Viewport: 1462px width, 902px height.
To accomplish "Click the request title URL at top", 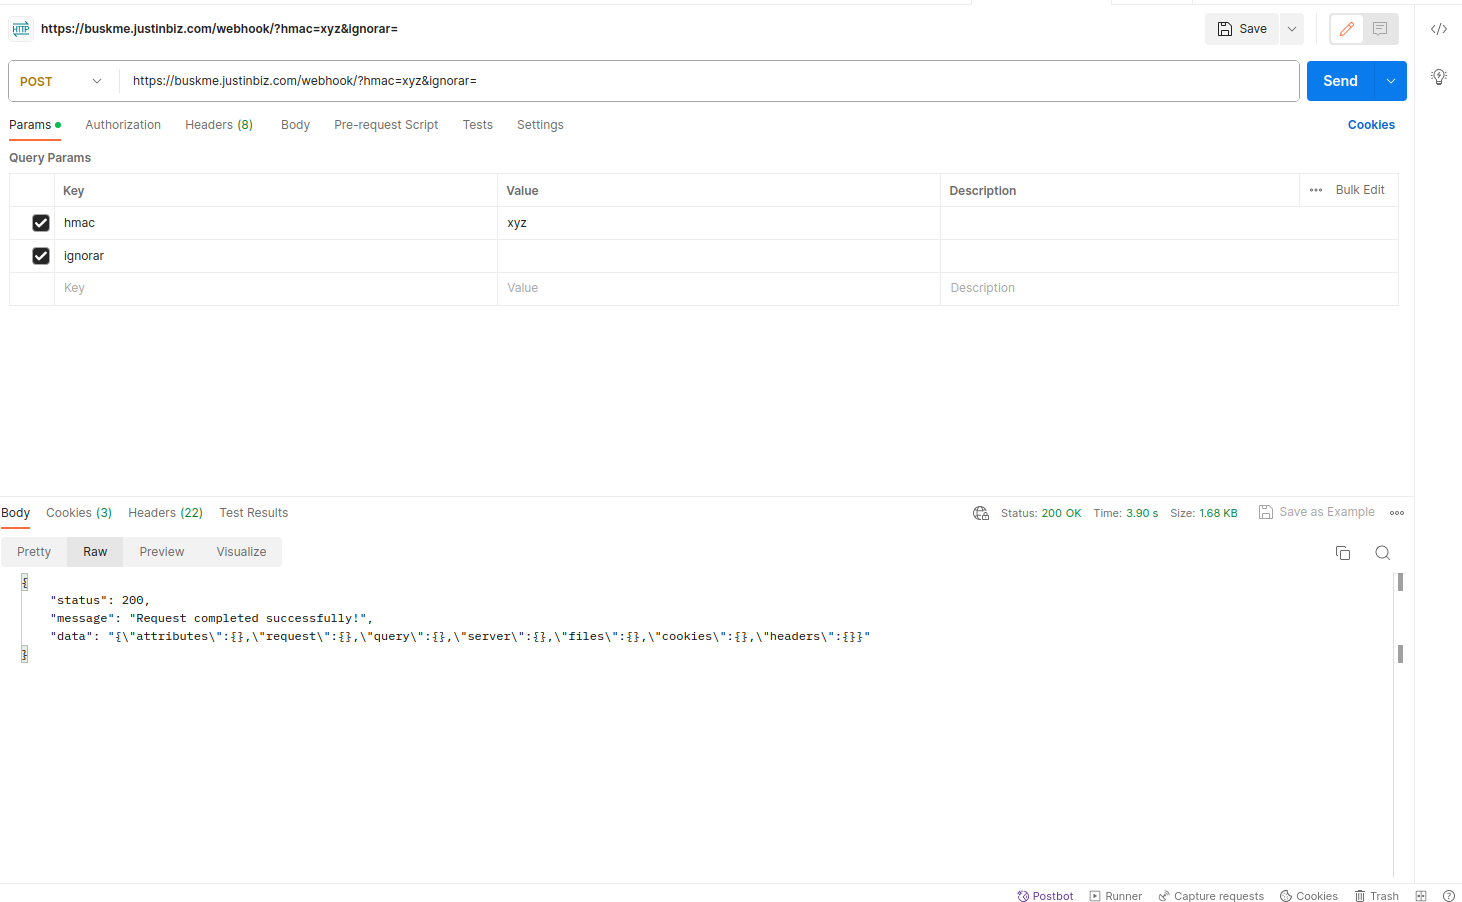I will pyautogui.click(x=219, y=29).
